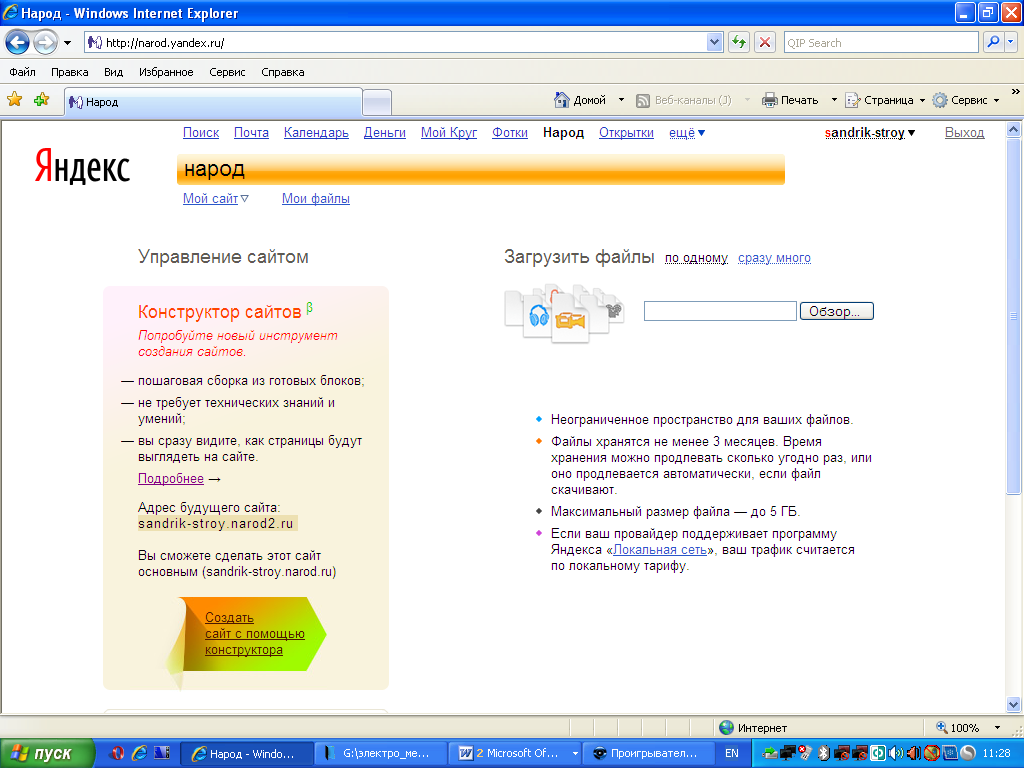Open the Поиск link
This screenshot has width=1024, height=768.
click(x=201, y=133)
